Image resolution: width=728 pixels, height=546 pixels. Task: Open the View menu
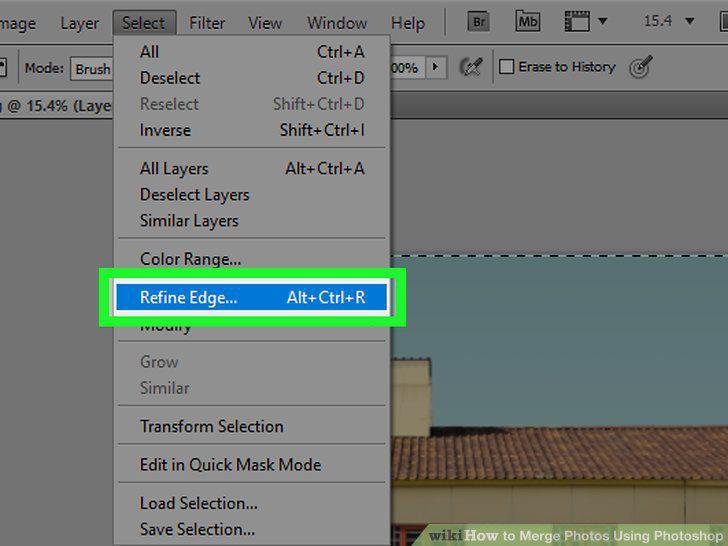point(265,23)
